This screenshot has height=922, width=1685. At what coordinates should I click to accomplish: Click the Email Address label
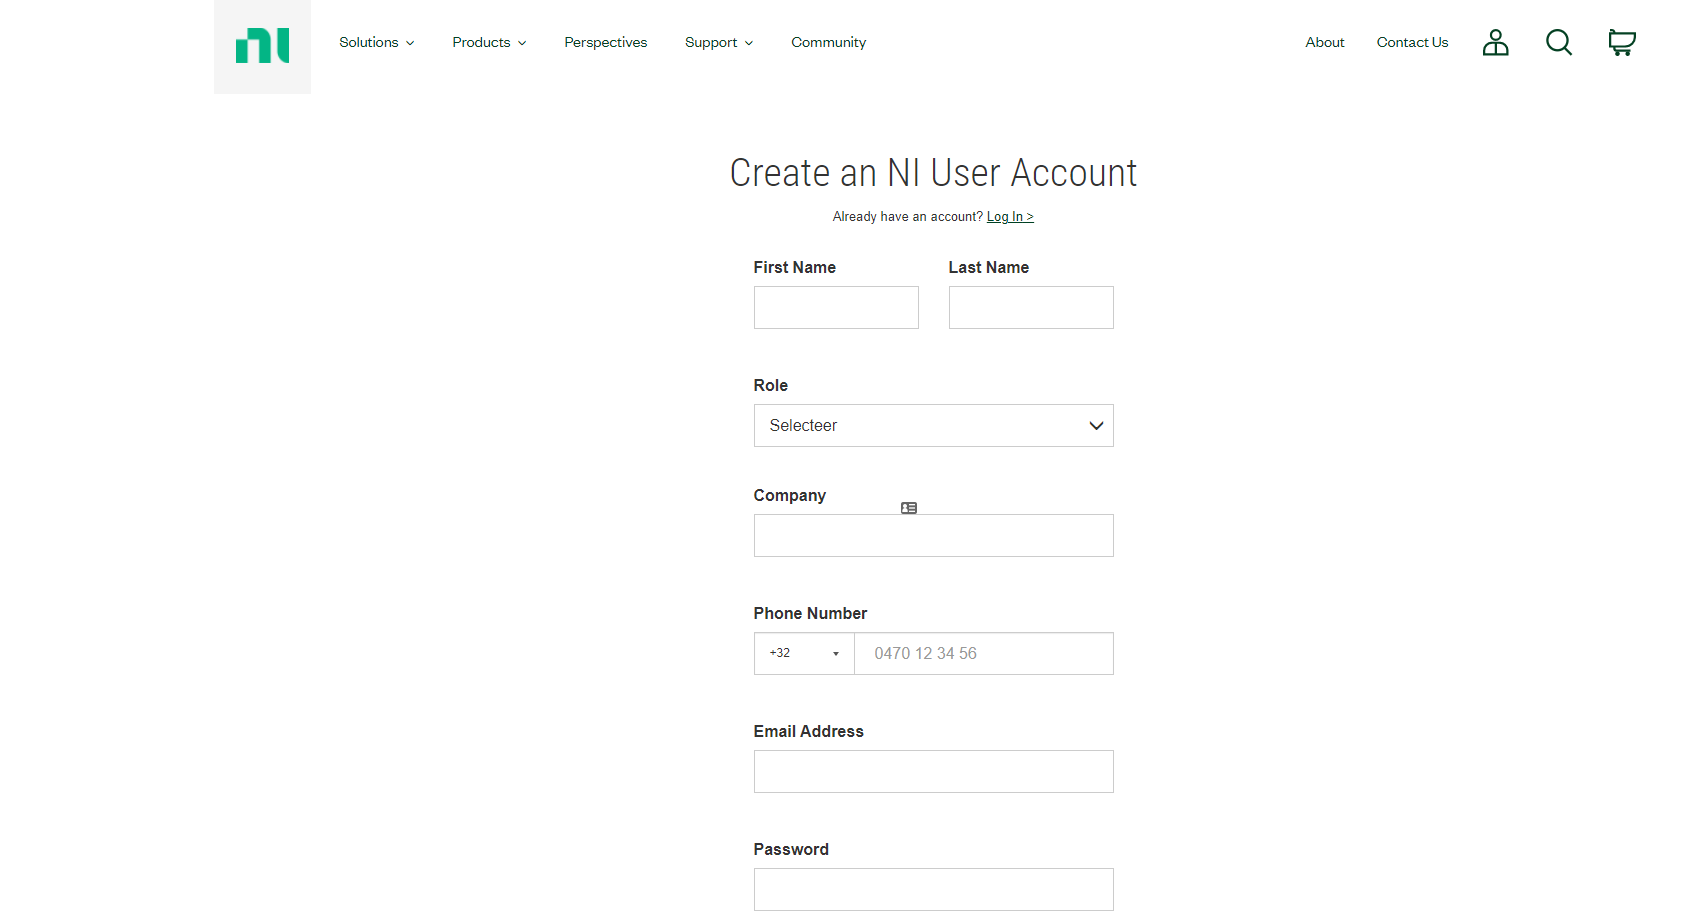pyautogui.click(x=808, y=731)
